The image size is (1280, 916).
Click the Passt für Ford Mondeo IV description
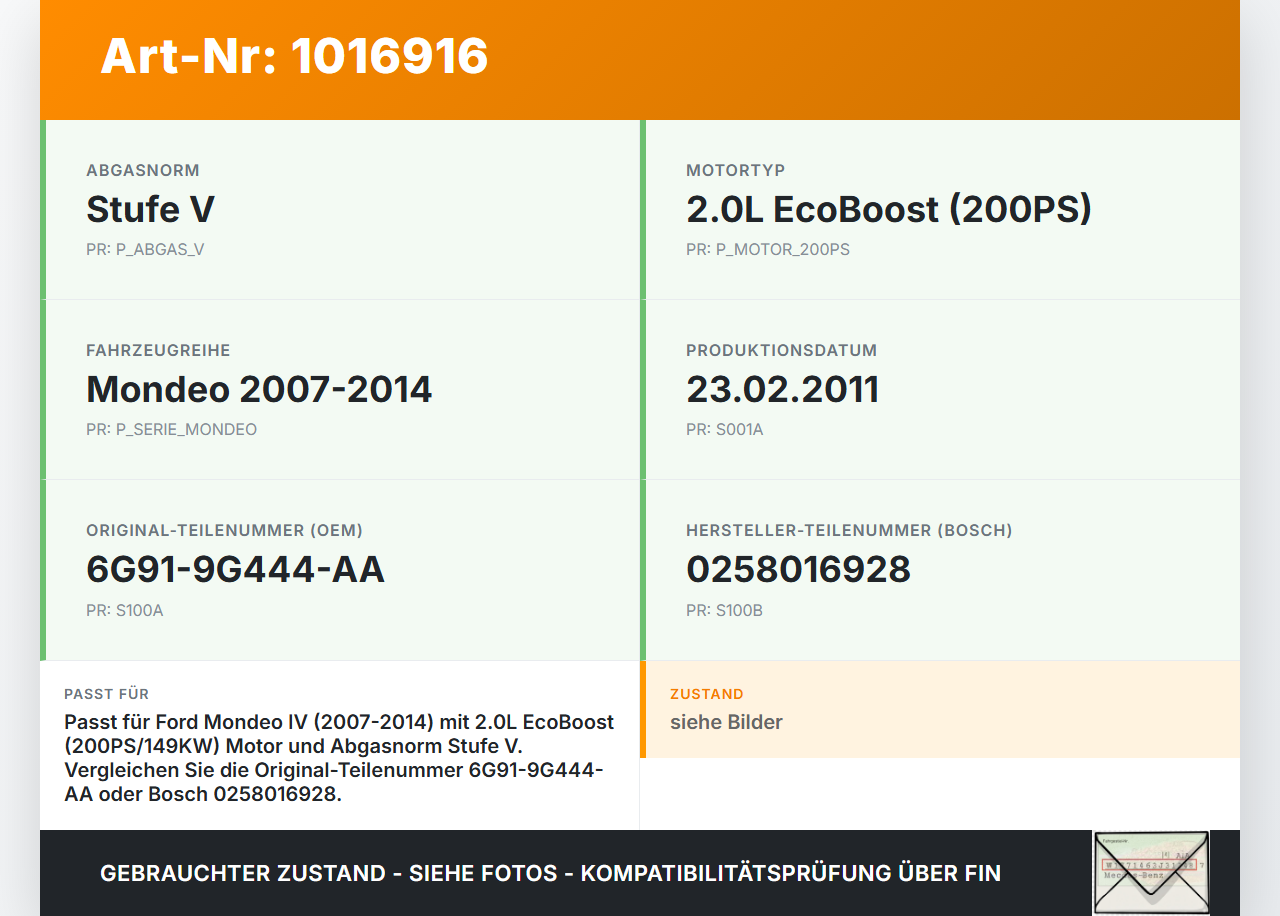tap(339, 758)
